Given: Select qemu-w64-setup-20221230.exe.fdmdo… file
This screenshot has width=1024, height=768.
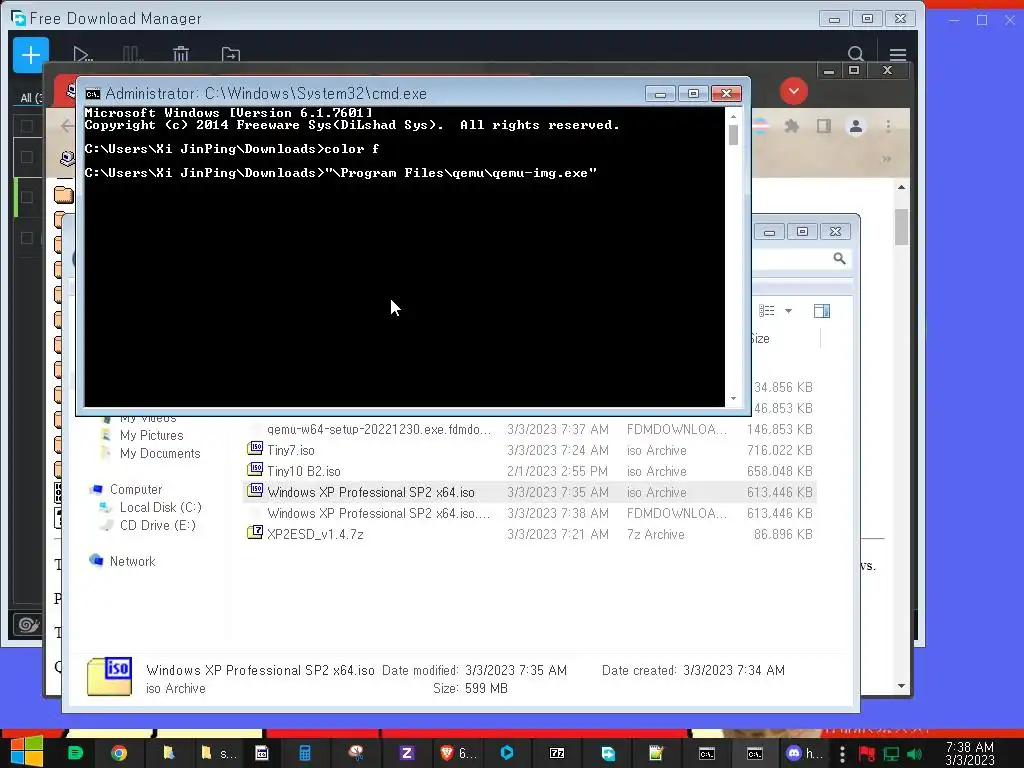Looking at the screenshot, I should [x=530, y=429].
